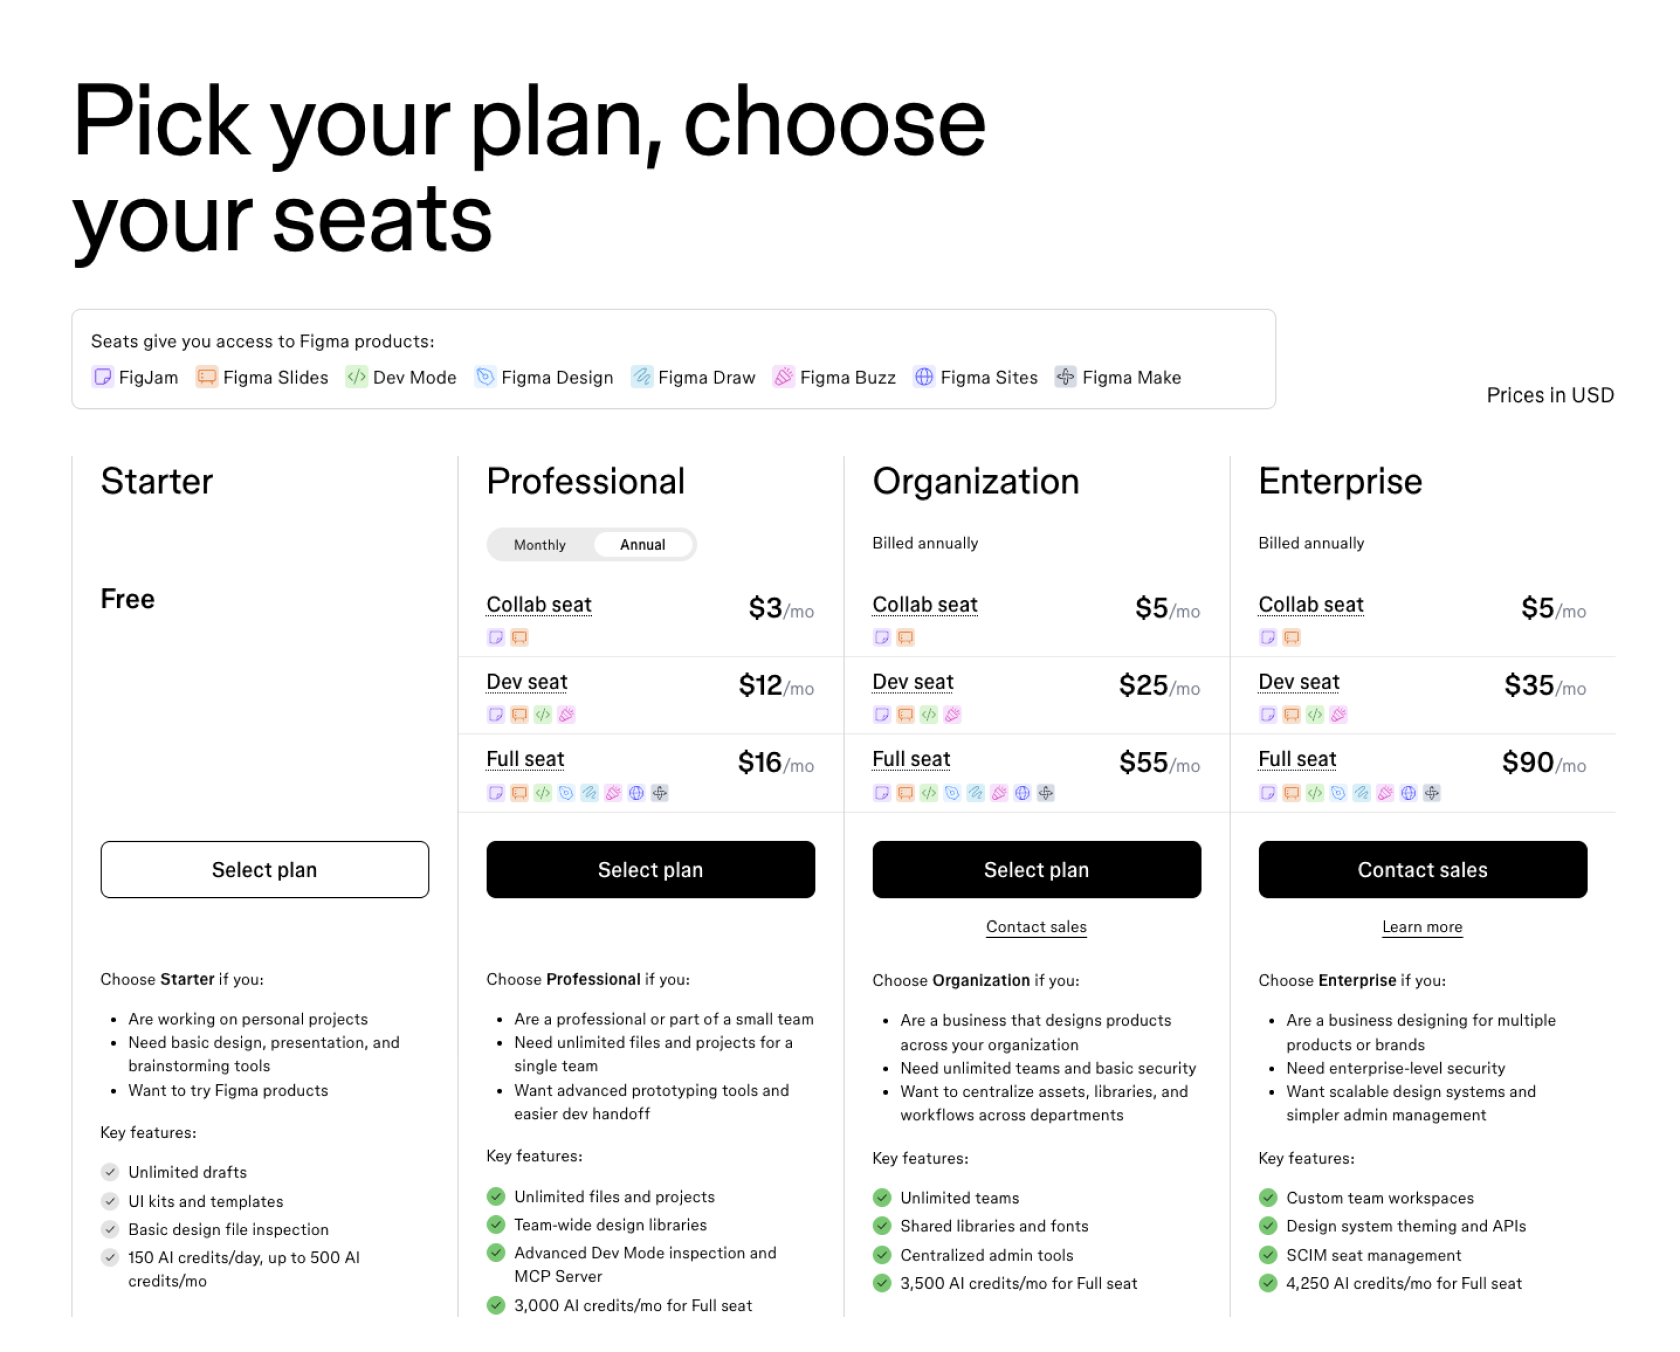Switch Professional billing to Monthly
1680x1352 pixels.
point(540,545)
